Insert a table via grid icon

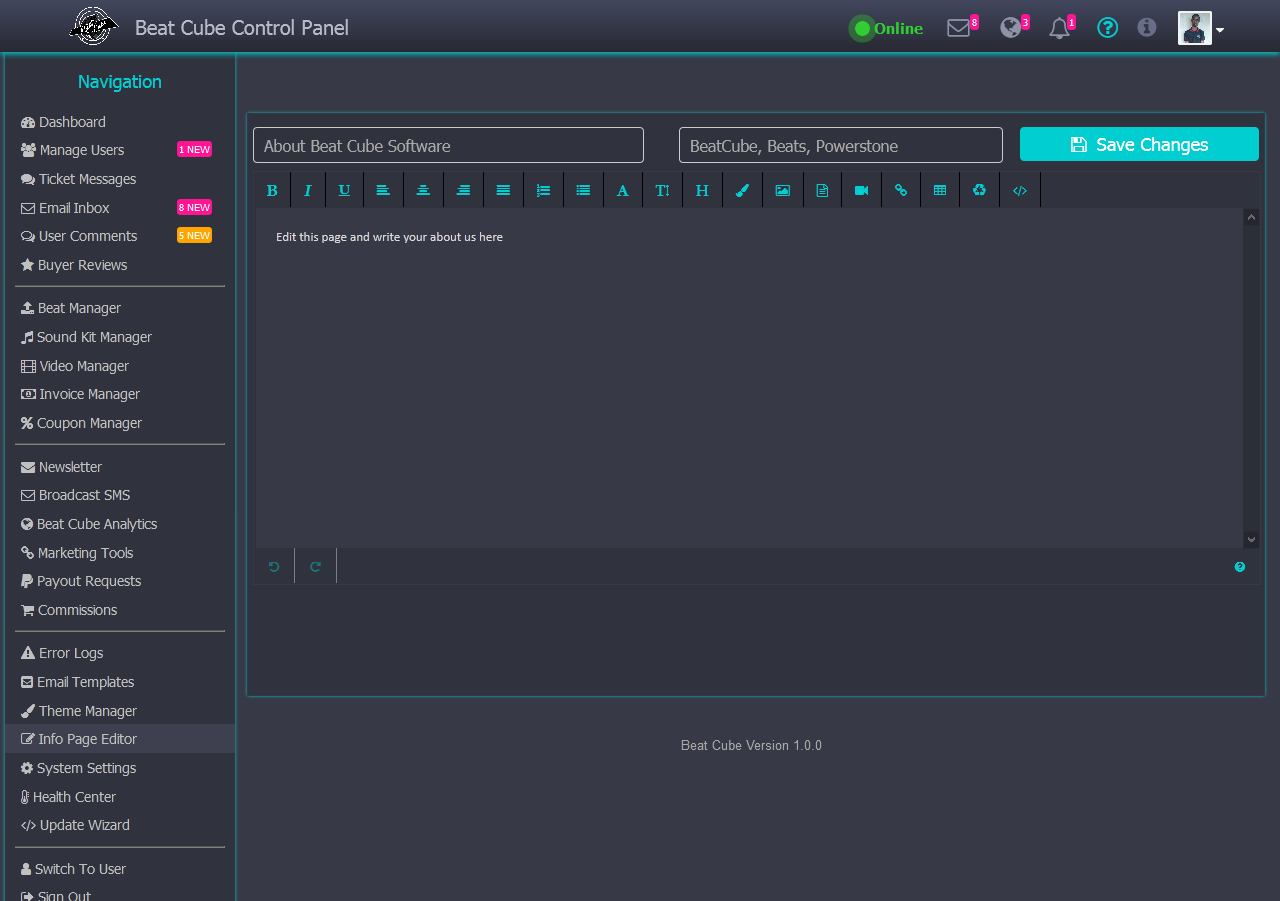click(x=940, y=190)
